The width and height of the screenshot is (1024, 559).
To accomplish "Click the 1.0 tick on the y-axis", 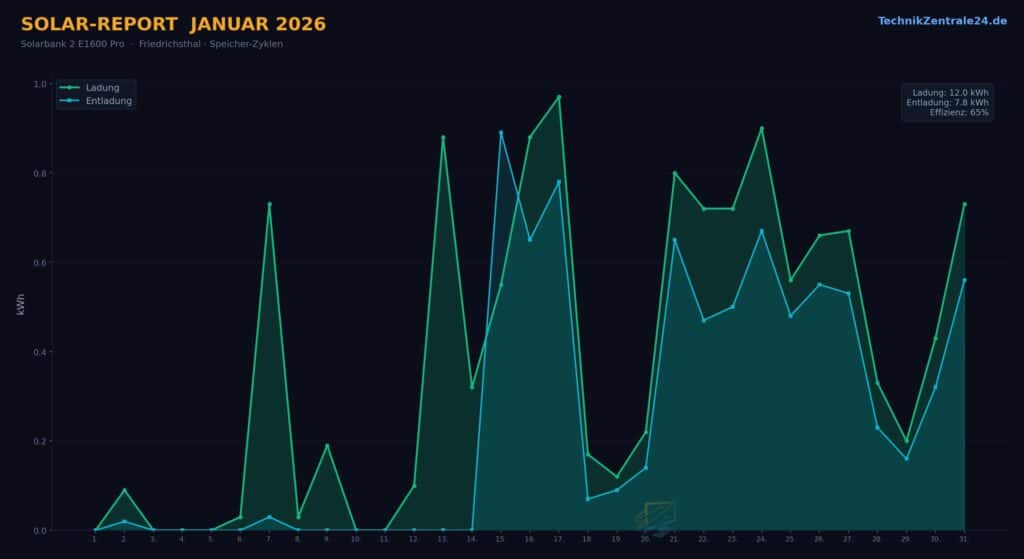I will pos(41,84).
